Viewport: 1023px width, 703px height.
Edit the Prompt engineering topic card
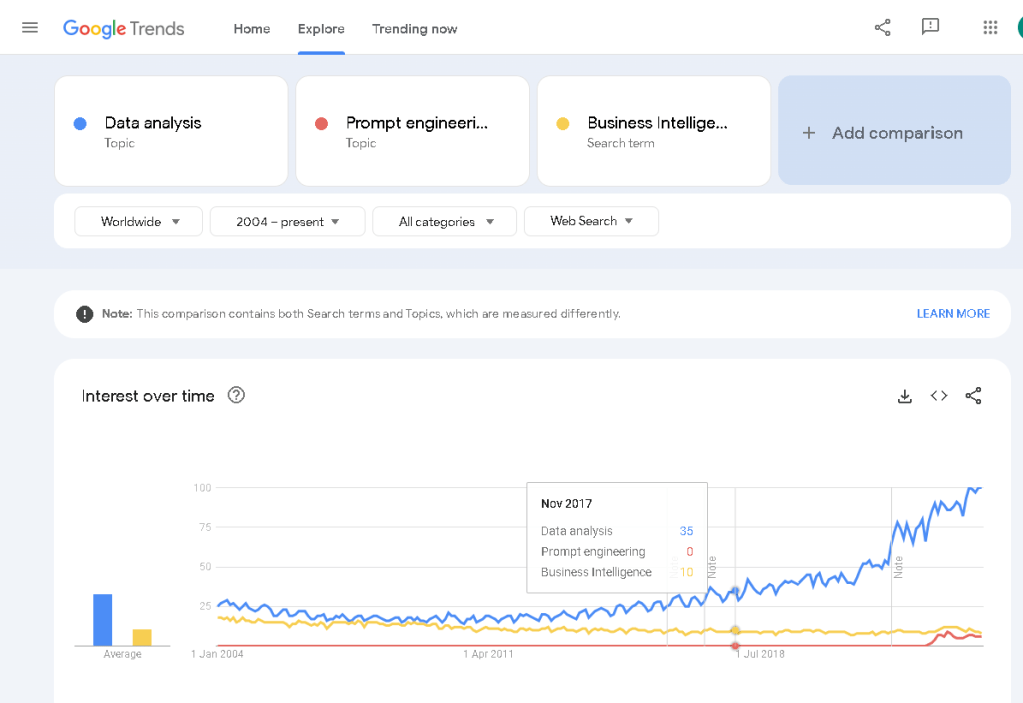click(x=412, y=131)
